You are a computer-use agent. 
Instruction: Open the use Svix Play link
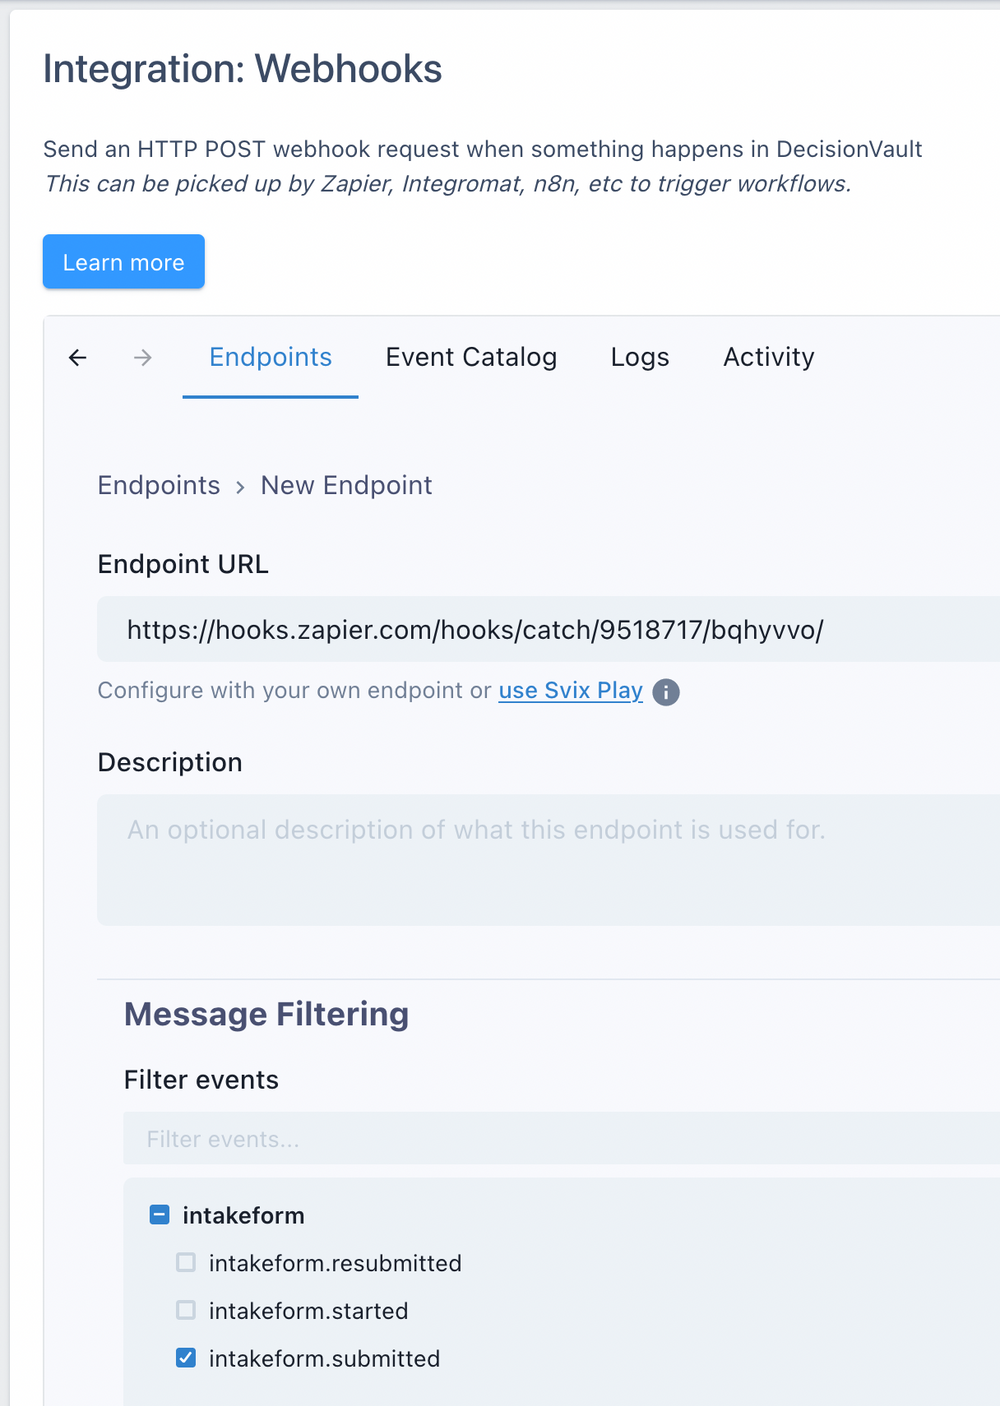570,691
